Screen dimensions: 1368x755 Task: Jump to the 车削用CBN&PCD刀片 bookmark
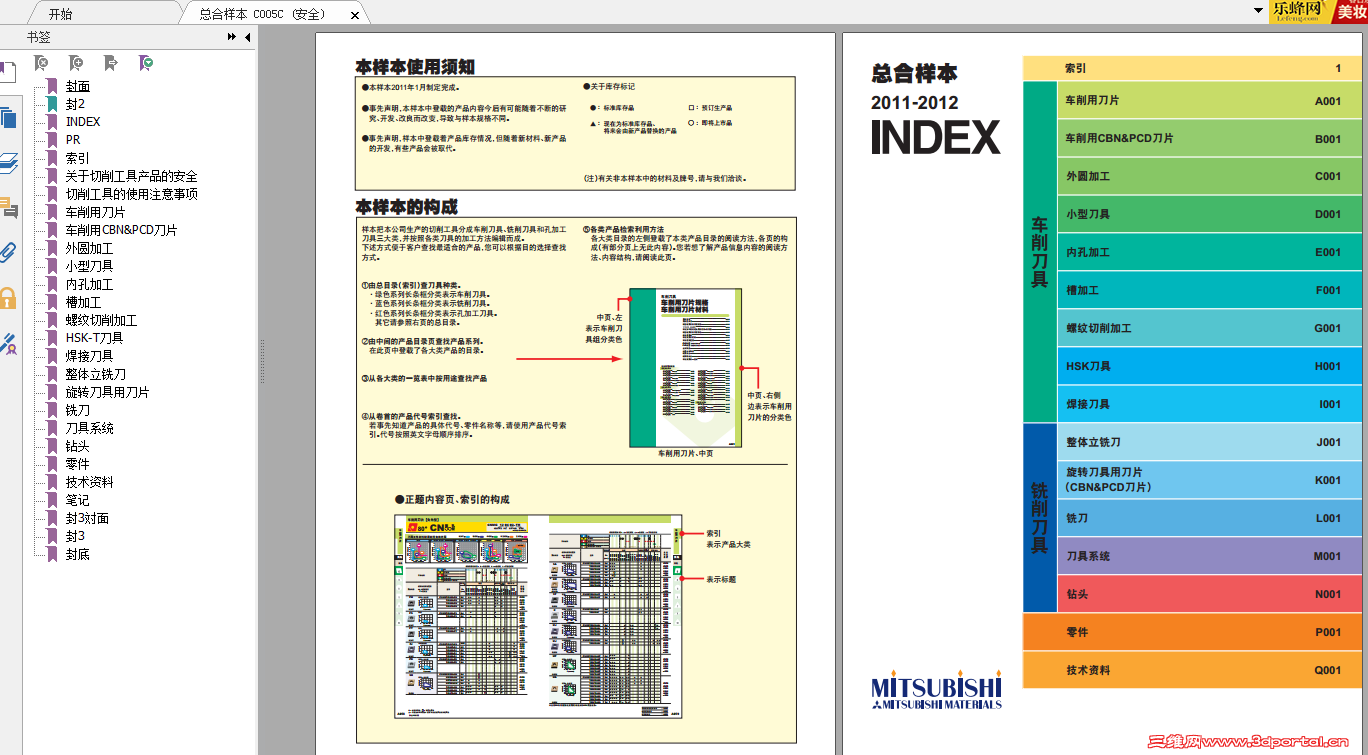pyautogui.click(x=122, y=230)
